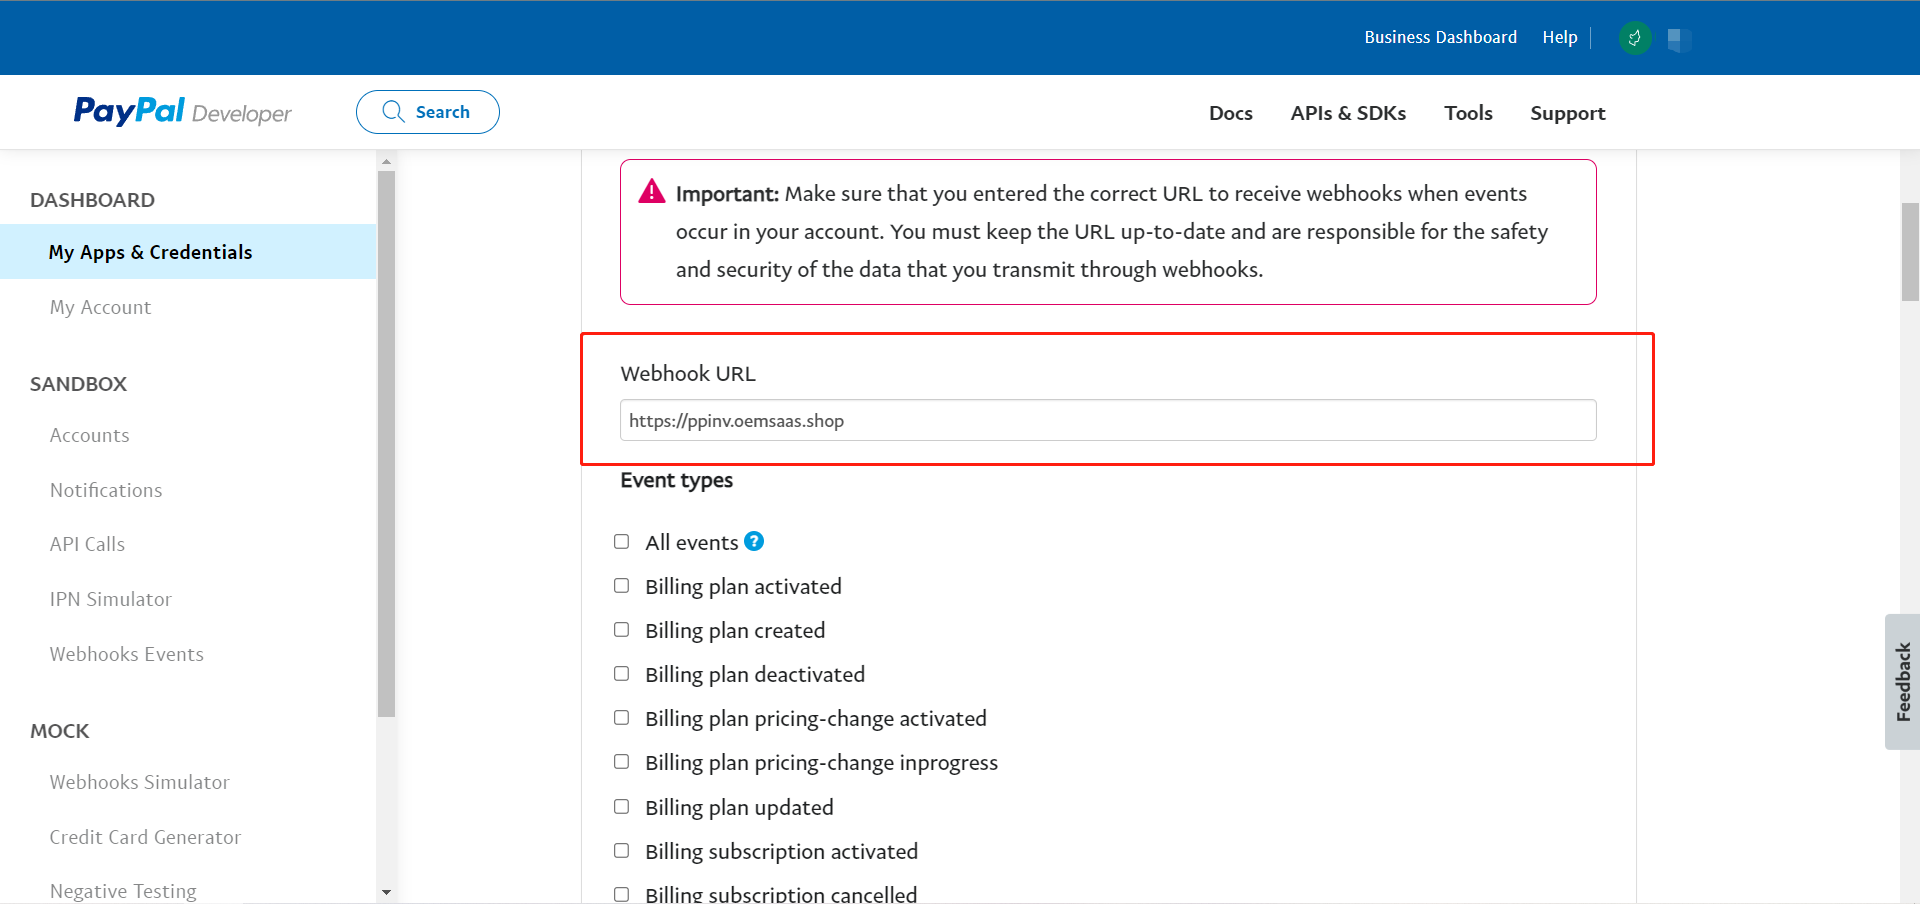Open the Feedback side tab

coord(1902,682)
